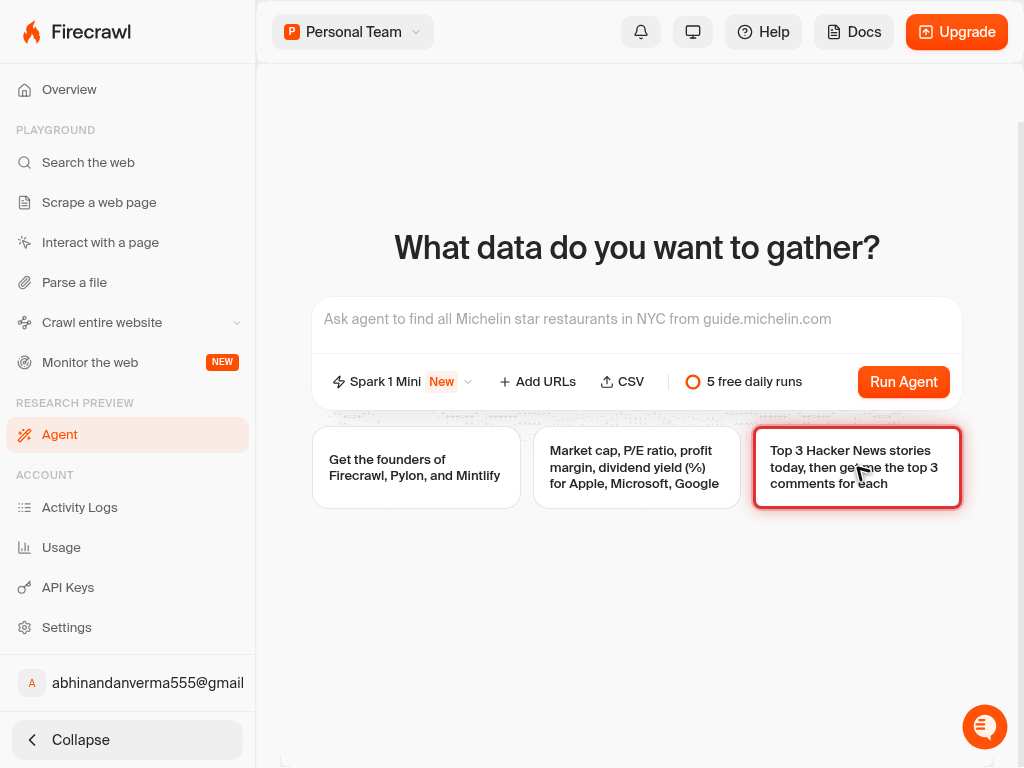Open the Usage page

tap(127, 547)
